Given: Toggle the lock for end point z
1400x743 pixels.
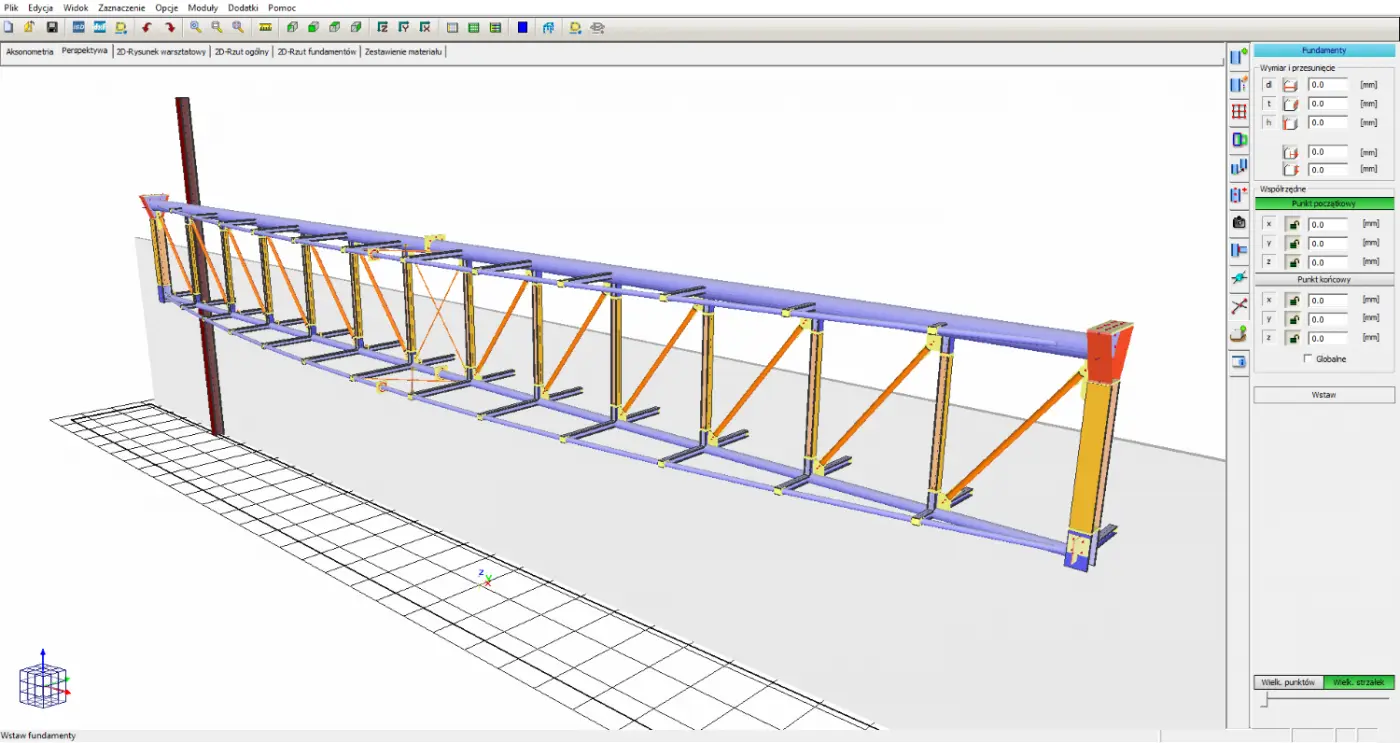Looking at the screenshot, I should point(1293,338).
